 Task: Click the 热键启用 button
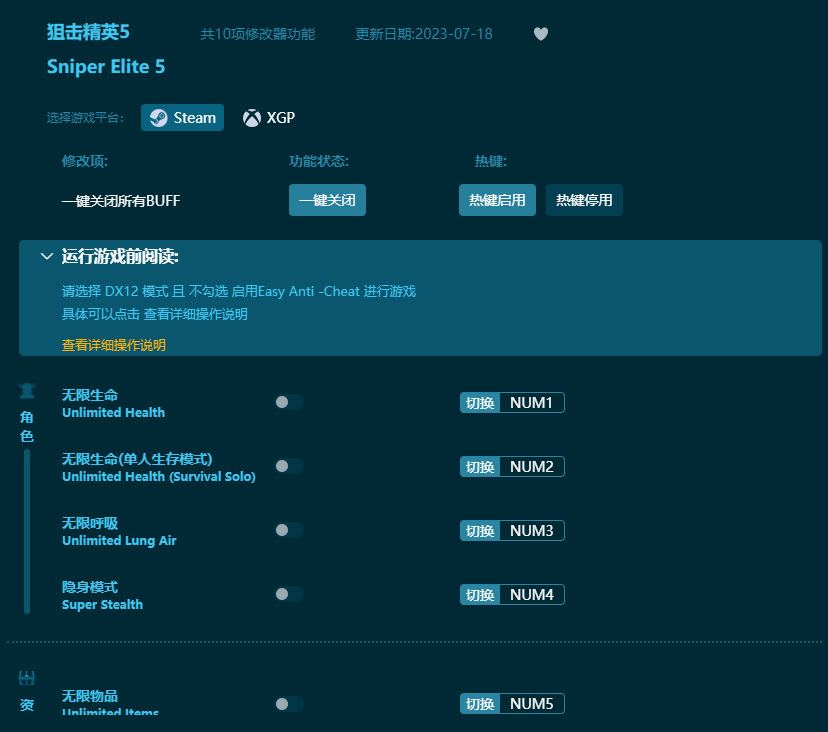[497, 200]
